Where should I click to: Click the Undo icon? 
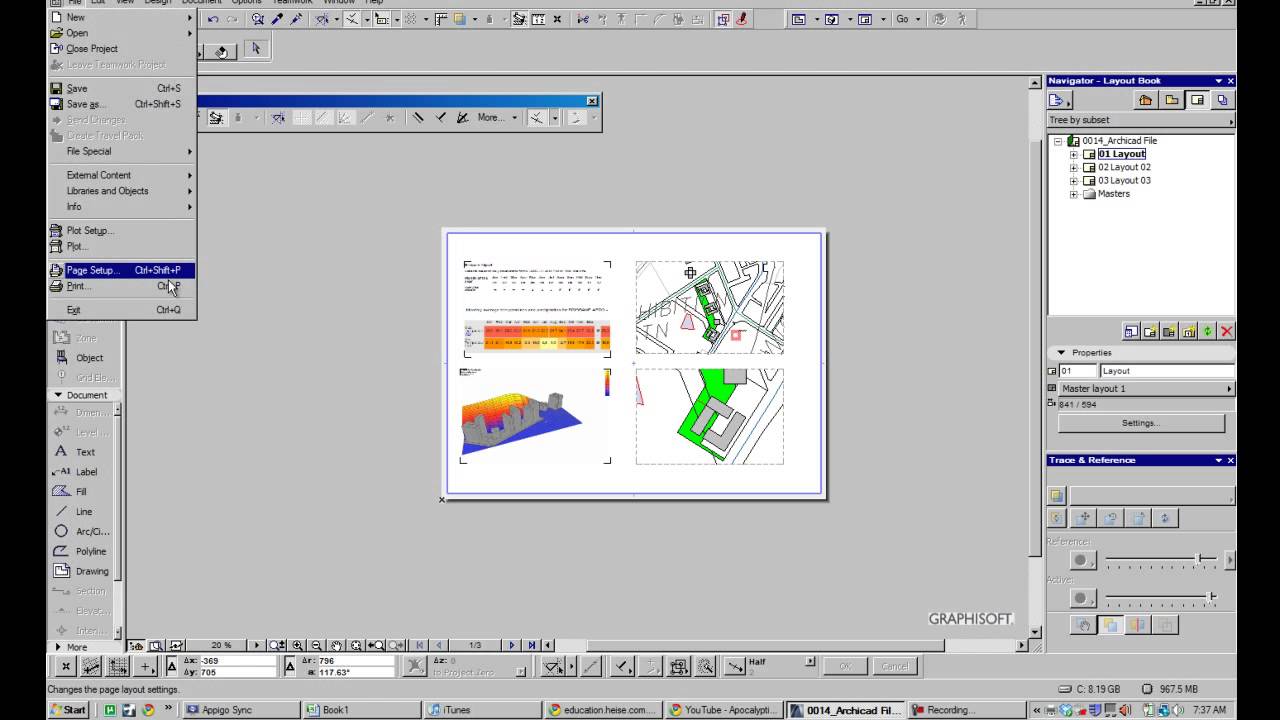point(213,19)
